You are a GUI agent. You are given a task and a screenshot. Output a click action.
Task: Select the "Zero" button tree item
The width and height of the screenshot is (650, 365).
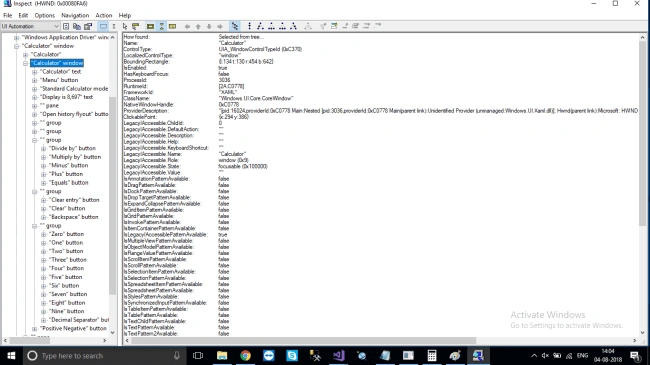pos(66,234)
